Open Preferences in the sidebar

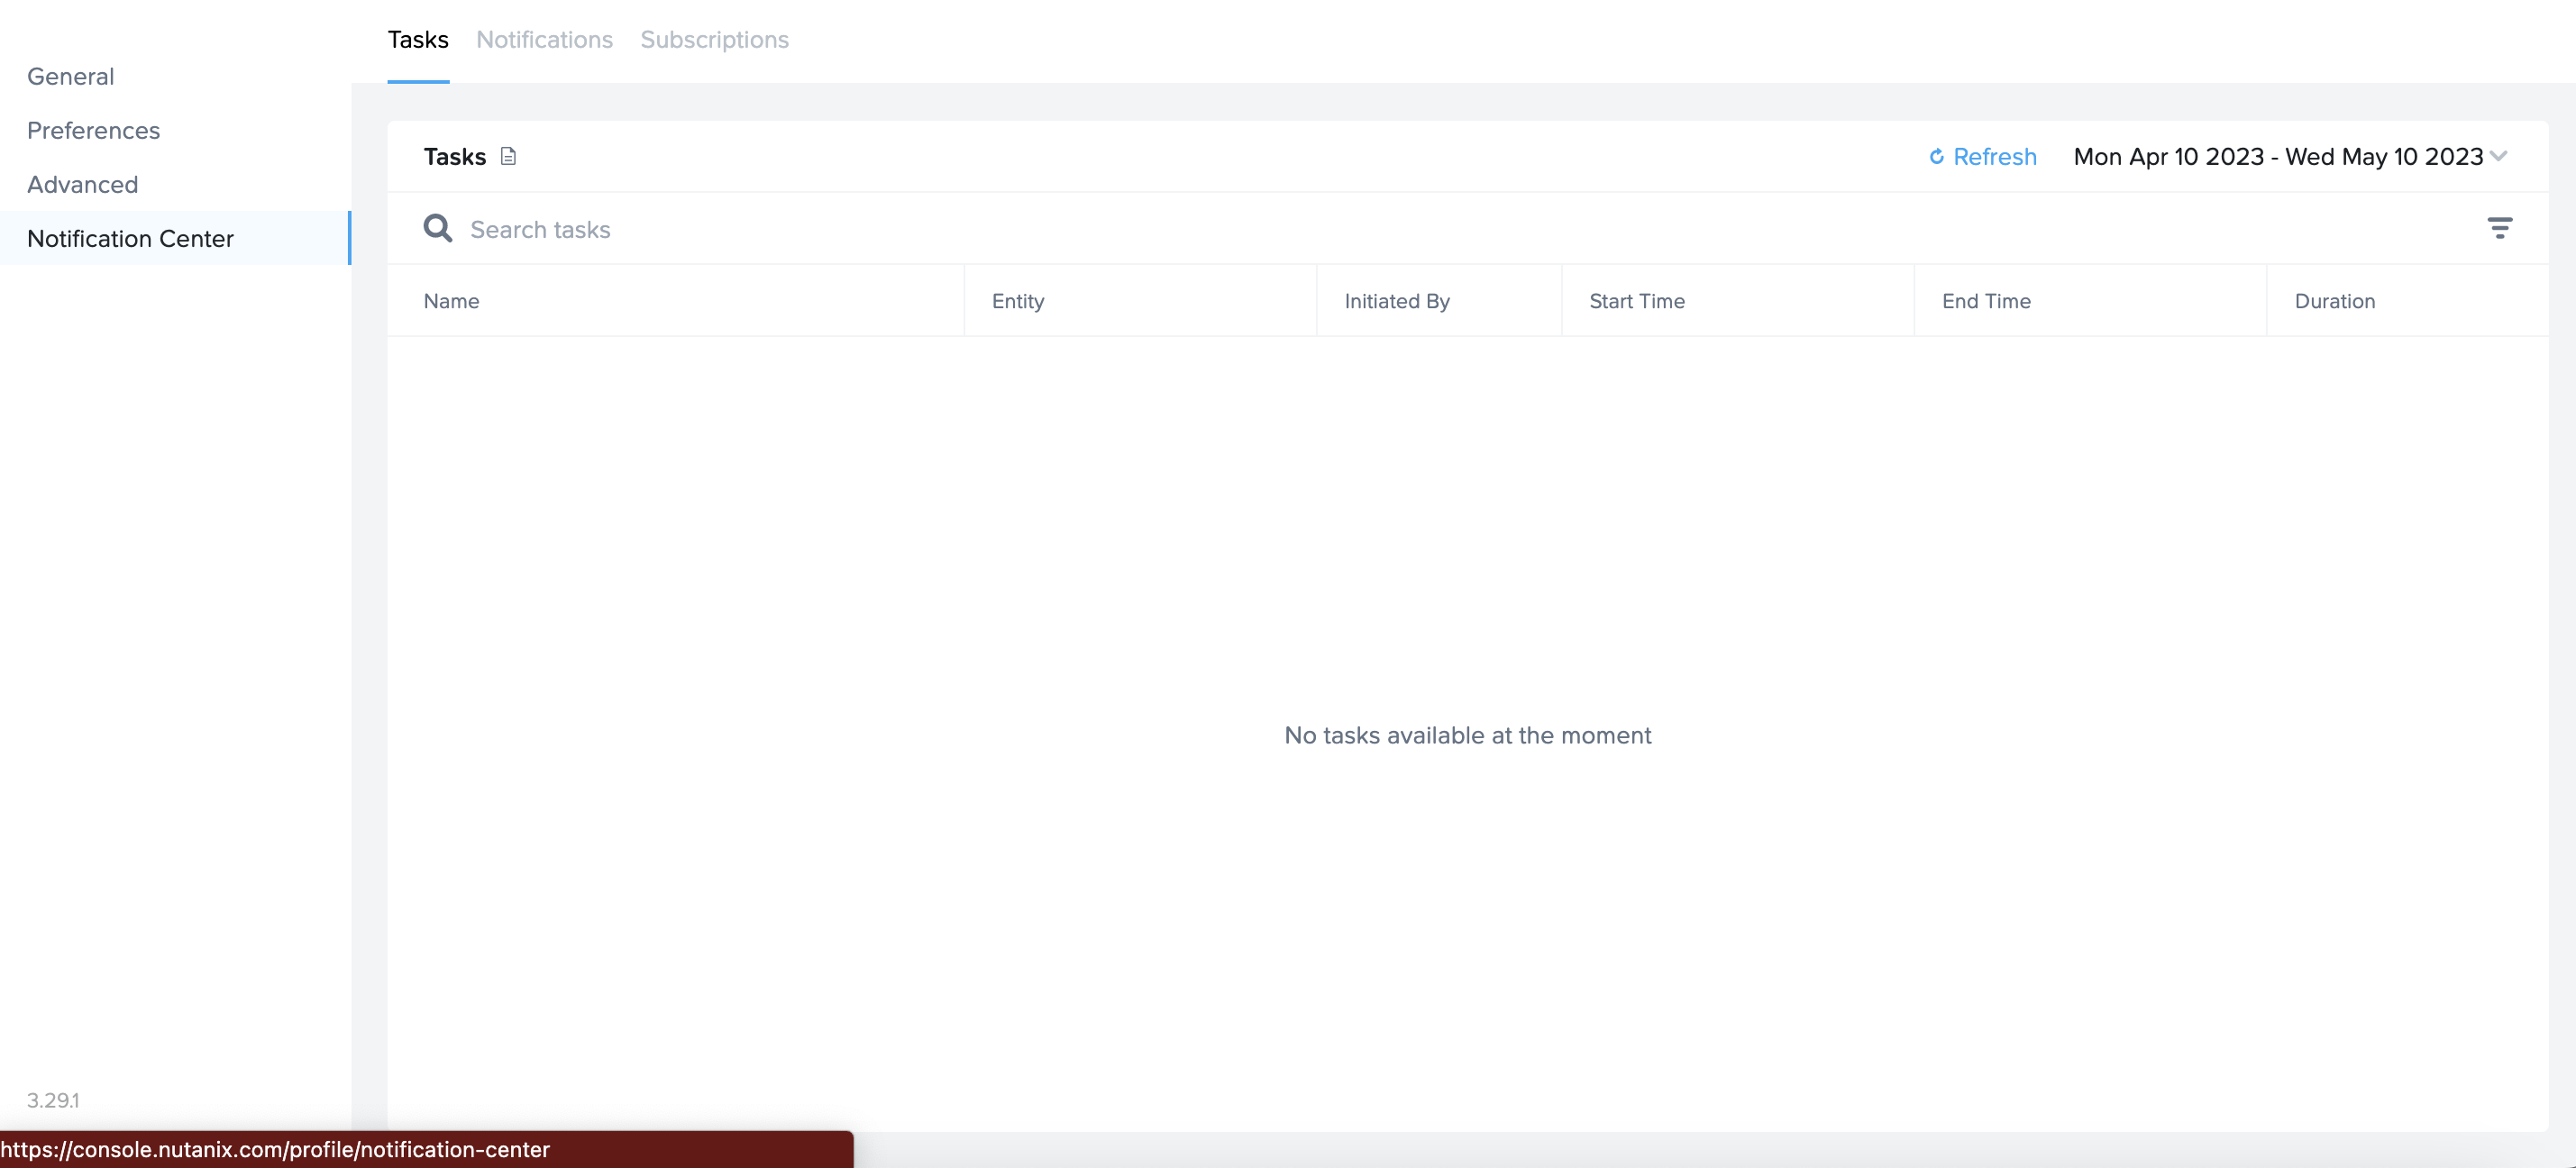tap(93, 131)
